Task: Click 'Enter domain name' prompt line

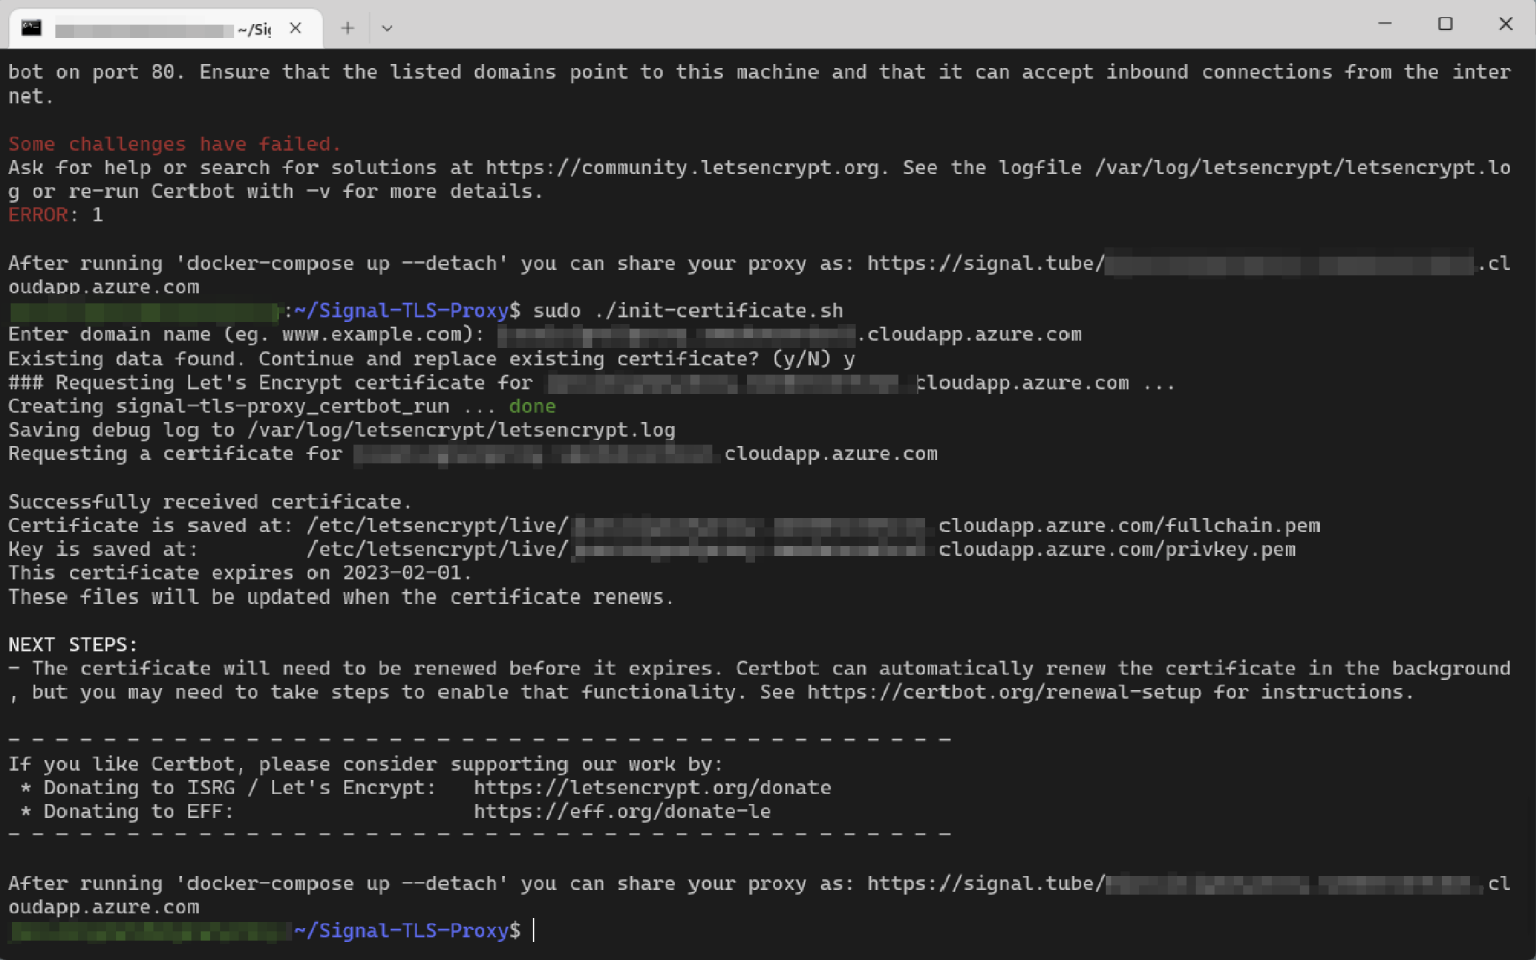Action: [x=545, y=335]
